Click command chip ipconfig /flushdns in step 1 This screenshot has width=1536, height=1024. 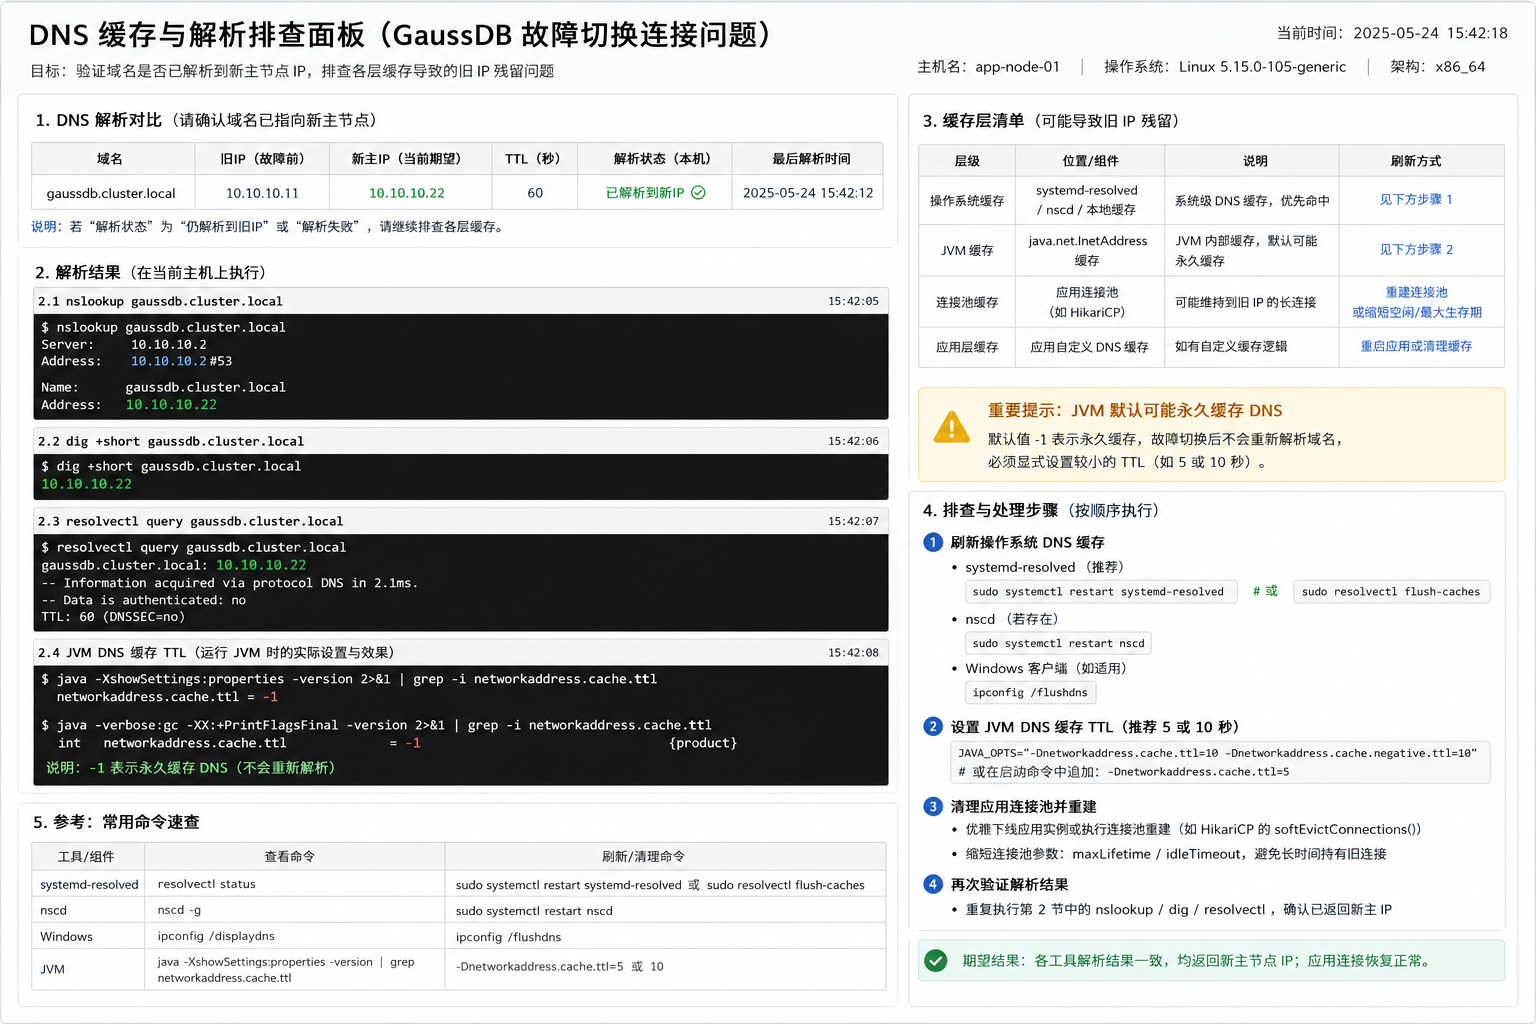click(1030, 692)
